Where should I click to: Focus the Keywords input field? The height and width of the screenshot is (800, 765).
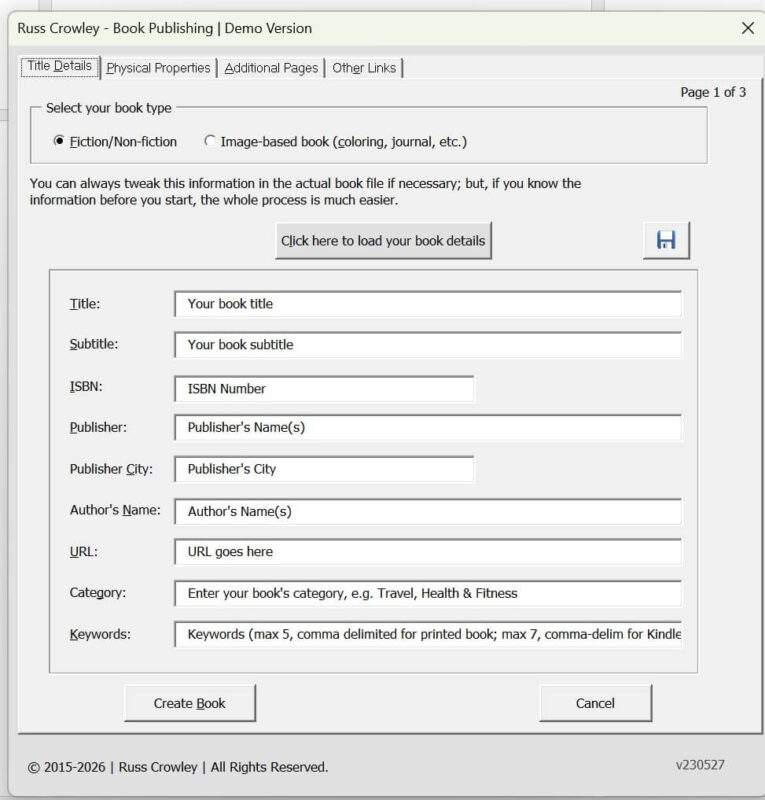tap(427, 635)
